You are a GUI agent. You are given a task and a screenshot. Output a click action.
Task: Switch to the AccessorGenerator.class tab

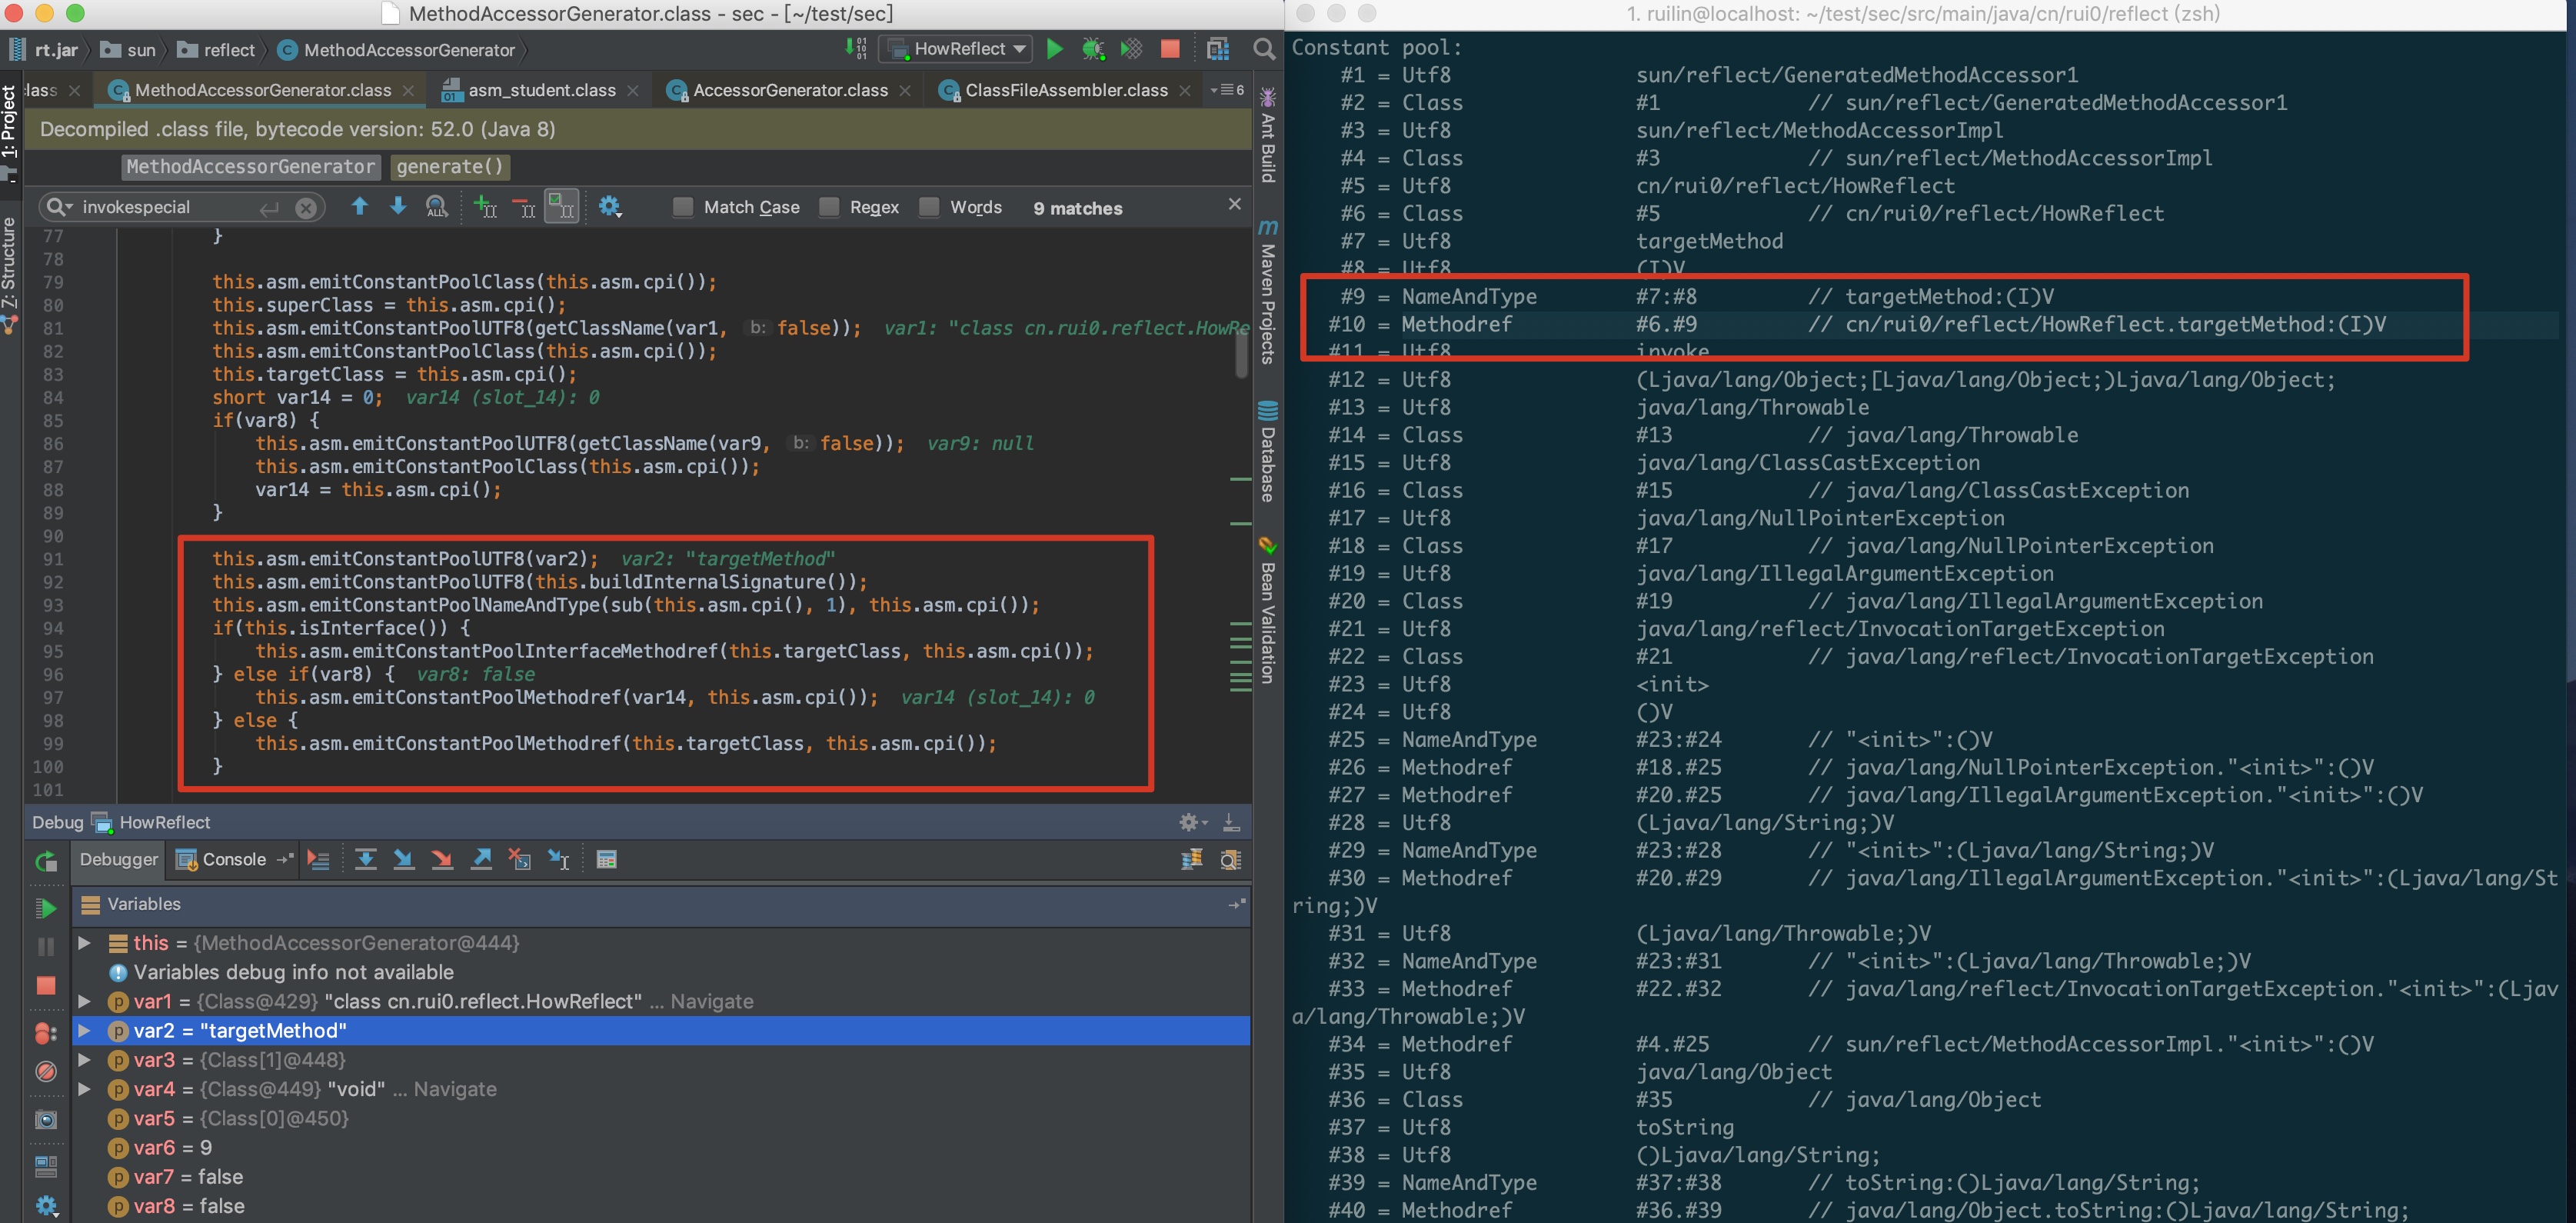pos(789,90)
